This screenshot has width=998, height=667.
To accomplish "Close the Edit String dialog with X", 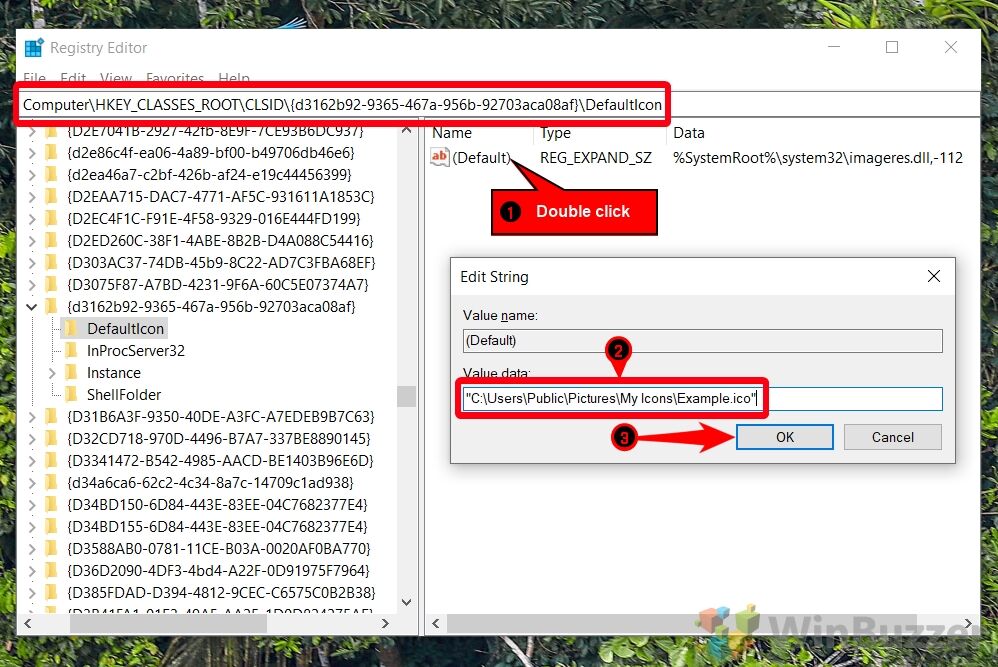I will pyautogui.click(x=934, y=276).
